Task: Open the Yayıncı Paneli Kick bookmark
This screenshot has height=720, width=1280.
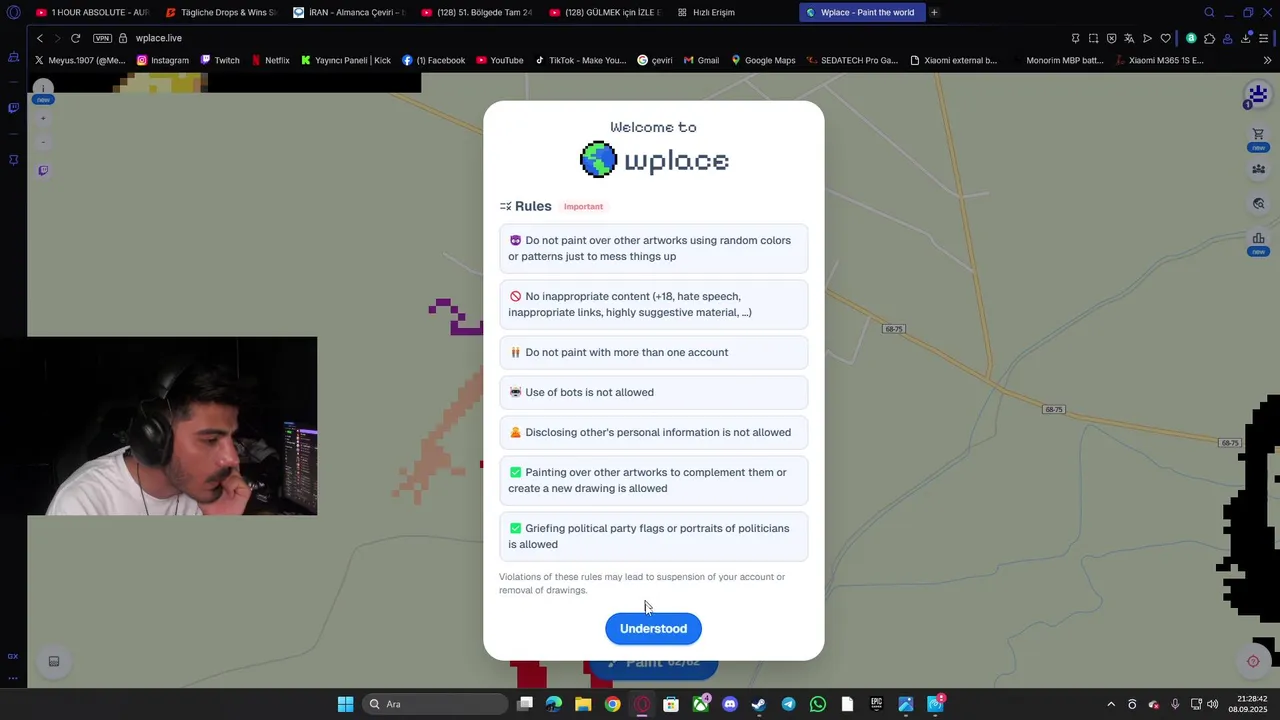Action: pyautogui.click(x=346, y=60)
